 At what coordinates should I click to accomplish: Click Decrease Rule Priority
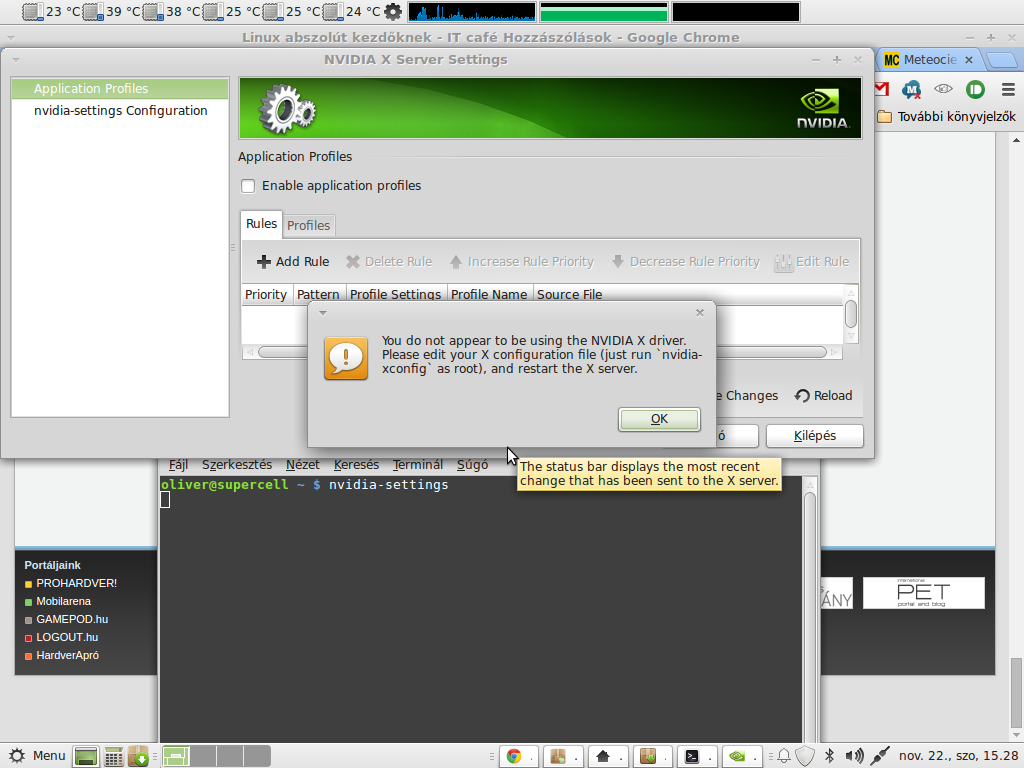pos(685,261)
